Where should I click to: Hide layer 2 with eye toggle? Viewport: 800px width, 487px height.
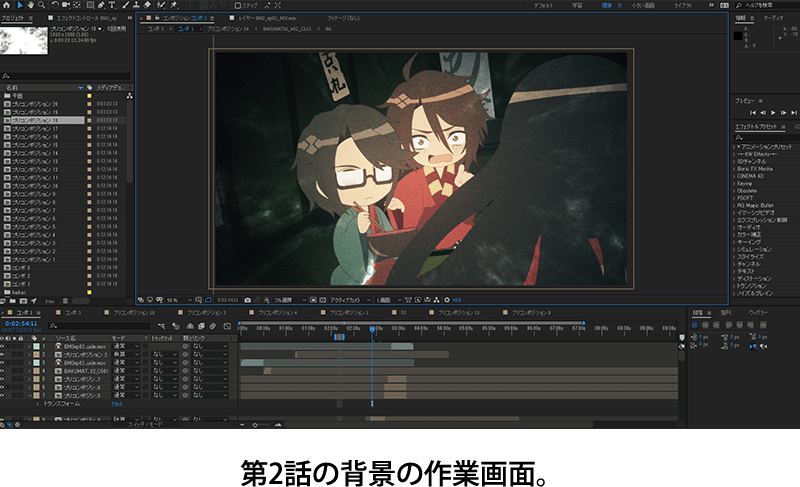click(x=2, y=354)
